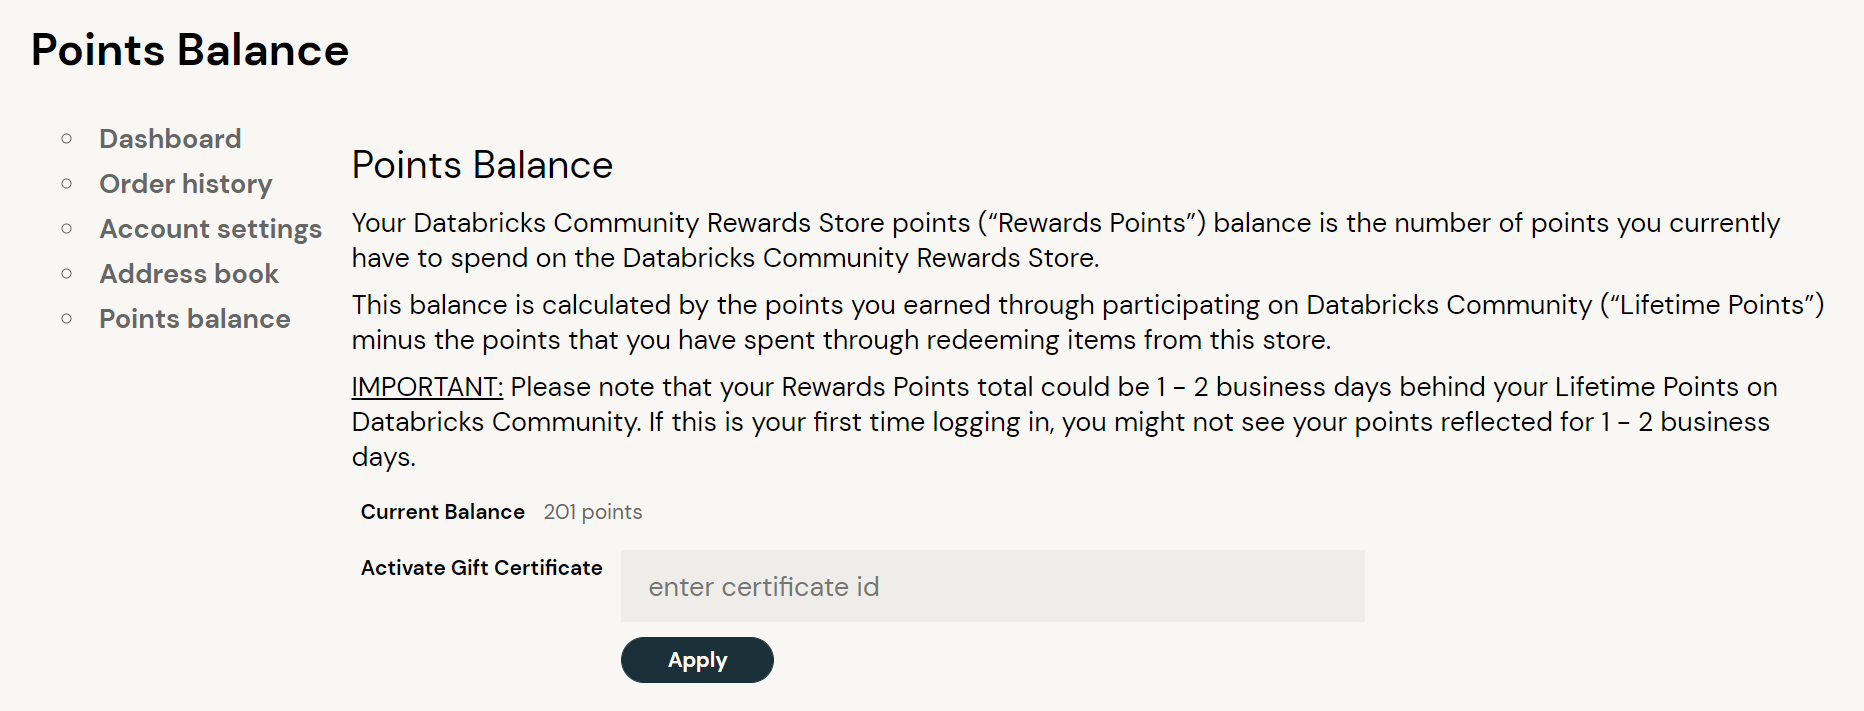
Task: Open the Dashboard sidebar link
Action: [170, 139]
